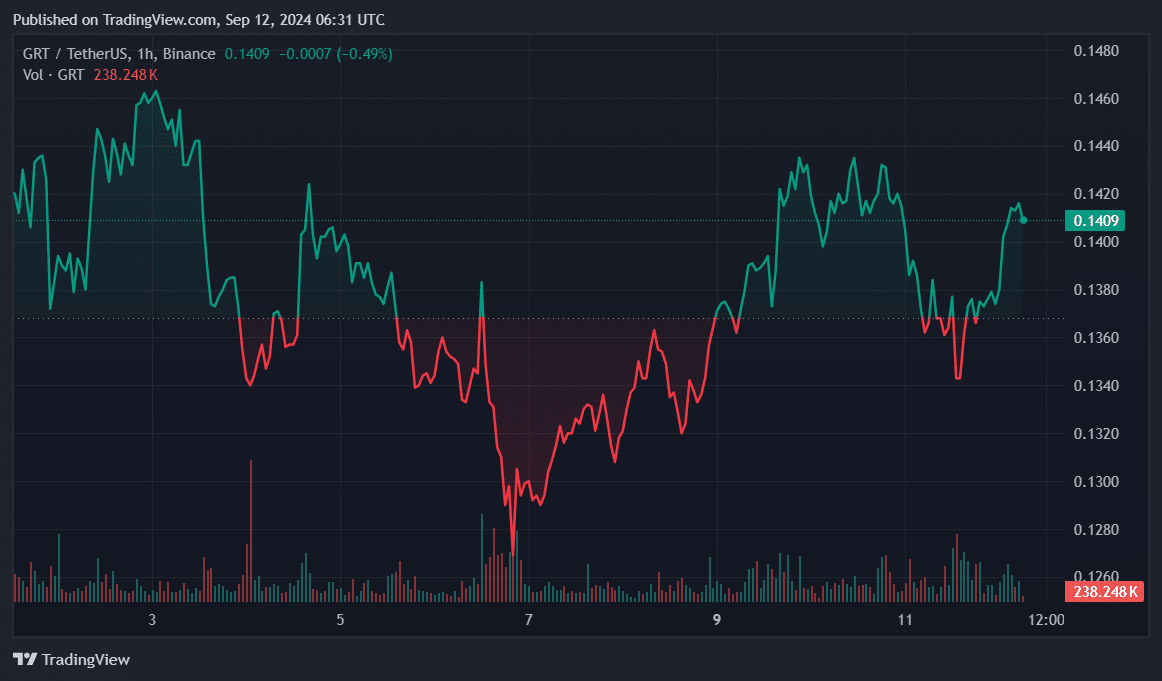Click the 238.248K volume value in legend
This screenshot has height=681, width=1162.
point(125,75)
